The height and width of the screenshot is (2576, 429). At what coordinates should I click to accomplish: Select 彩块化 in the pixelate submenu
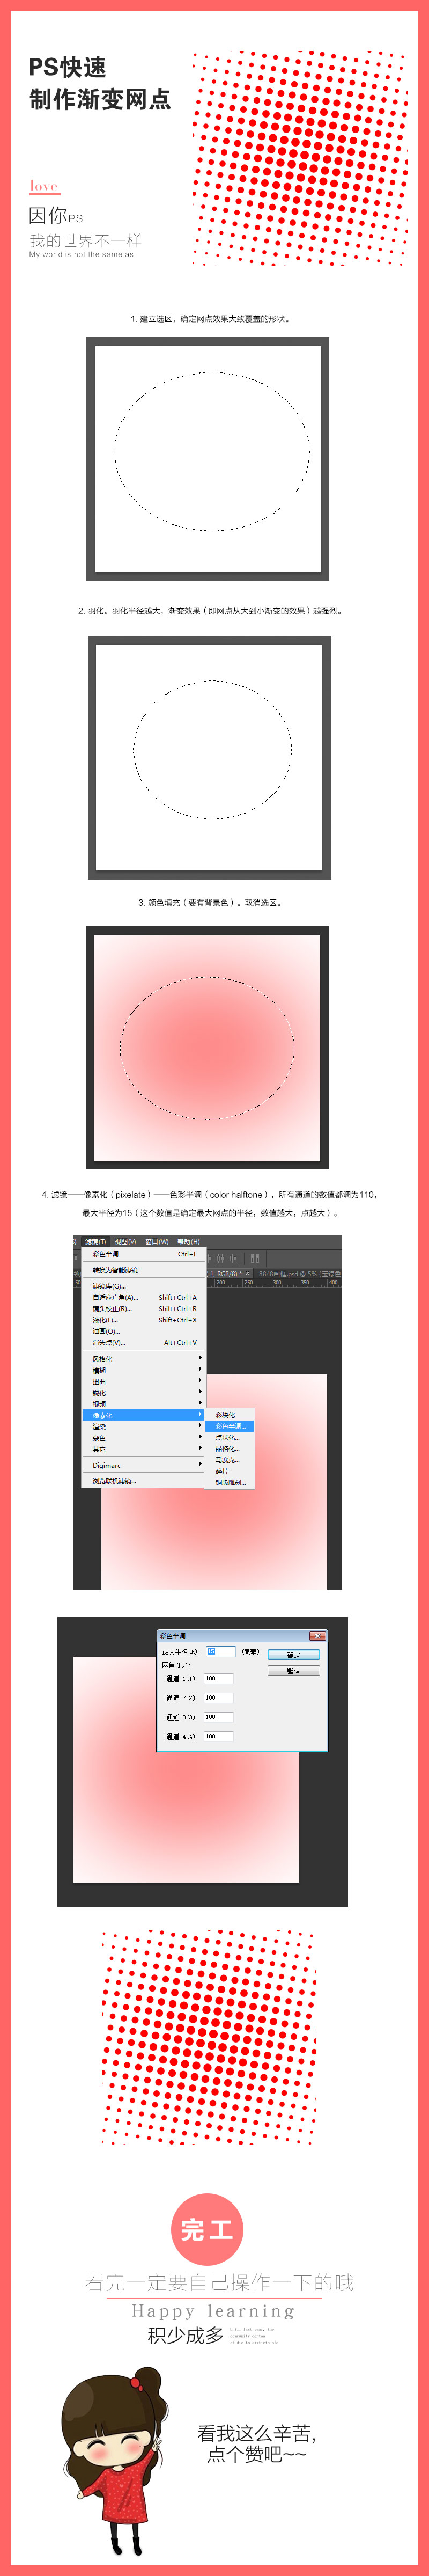pyautogui.click(x=230, y=1415)
